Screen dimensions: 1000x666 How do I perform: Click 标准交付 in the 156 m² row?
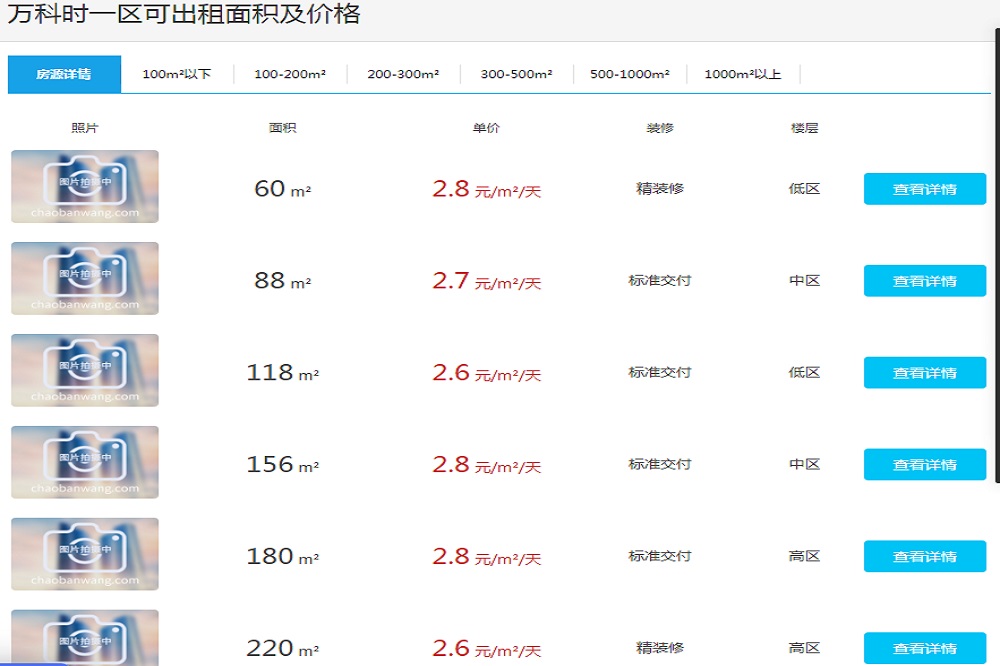[660, 464]
